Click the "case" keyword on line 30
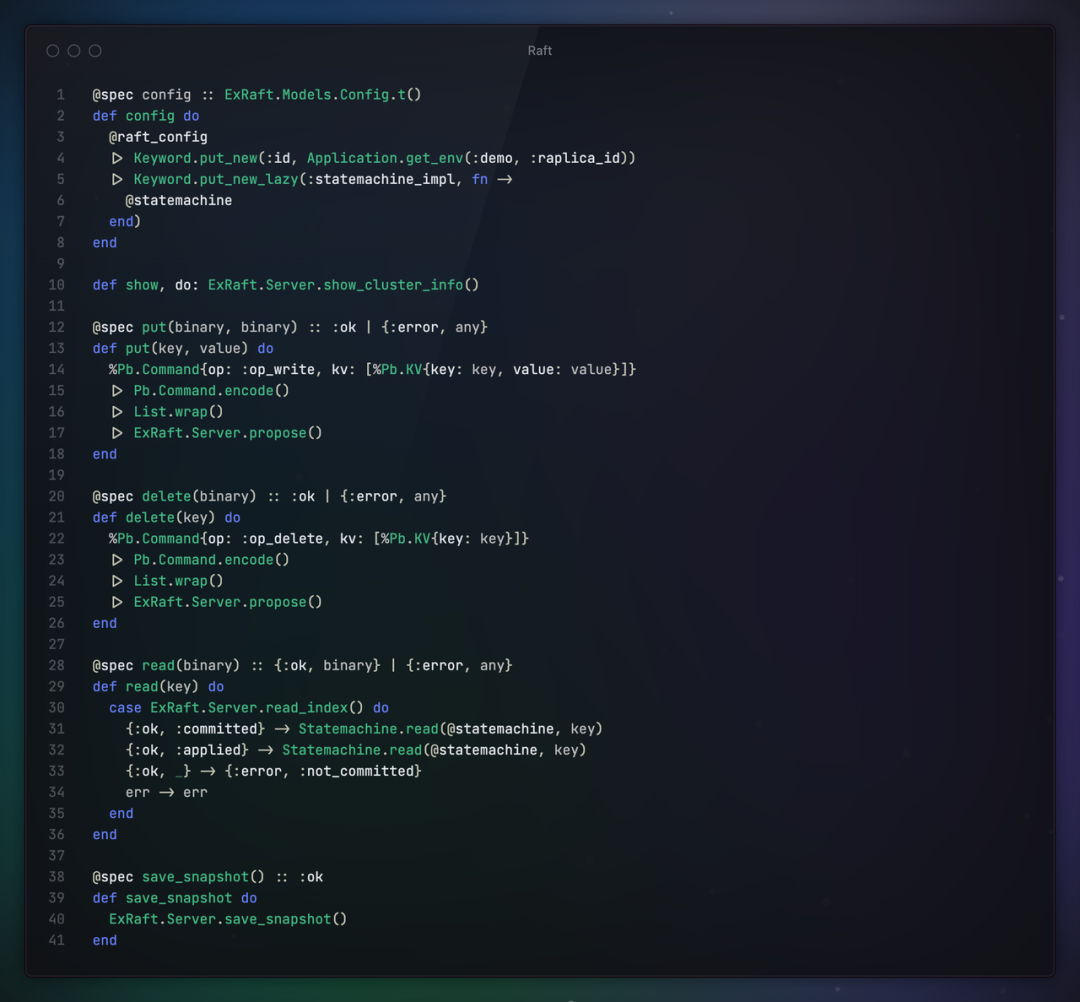This screenshot has width=1080, height=1002. [x=125, y=708]
